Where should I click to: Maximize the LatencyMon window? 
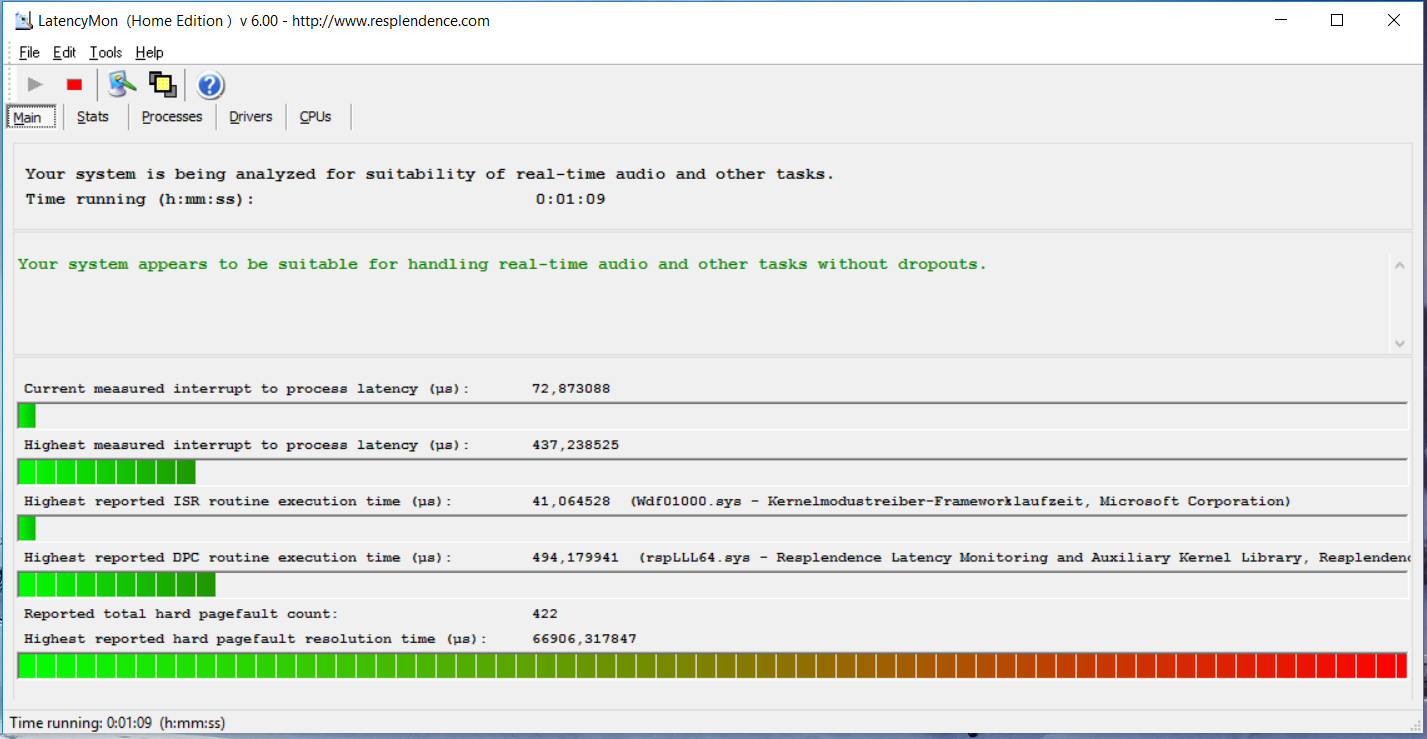point(1337,20)
